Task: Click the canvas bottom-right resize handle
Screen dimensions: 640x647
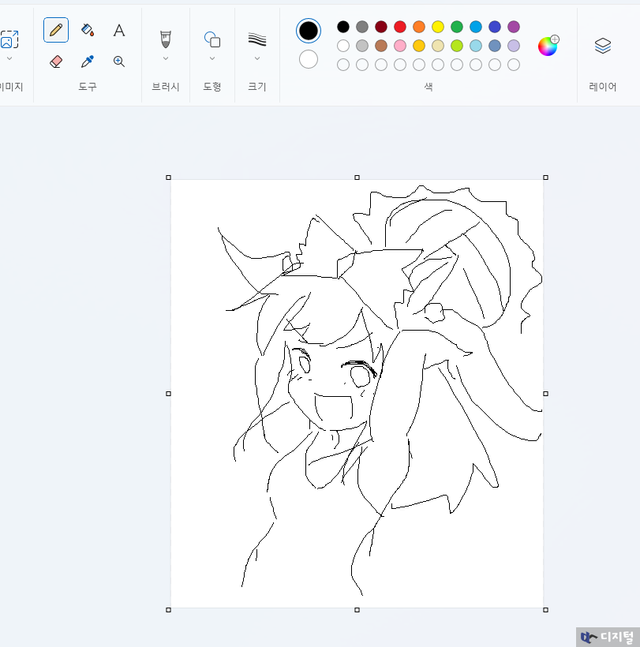Action: tap(545, 609)
